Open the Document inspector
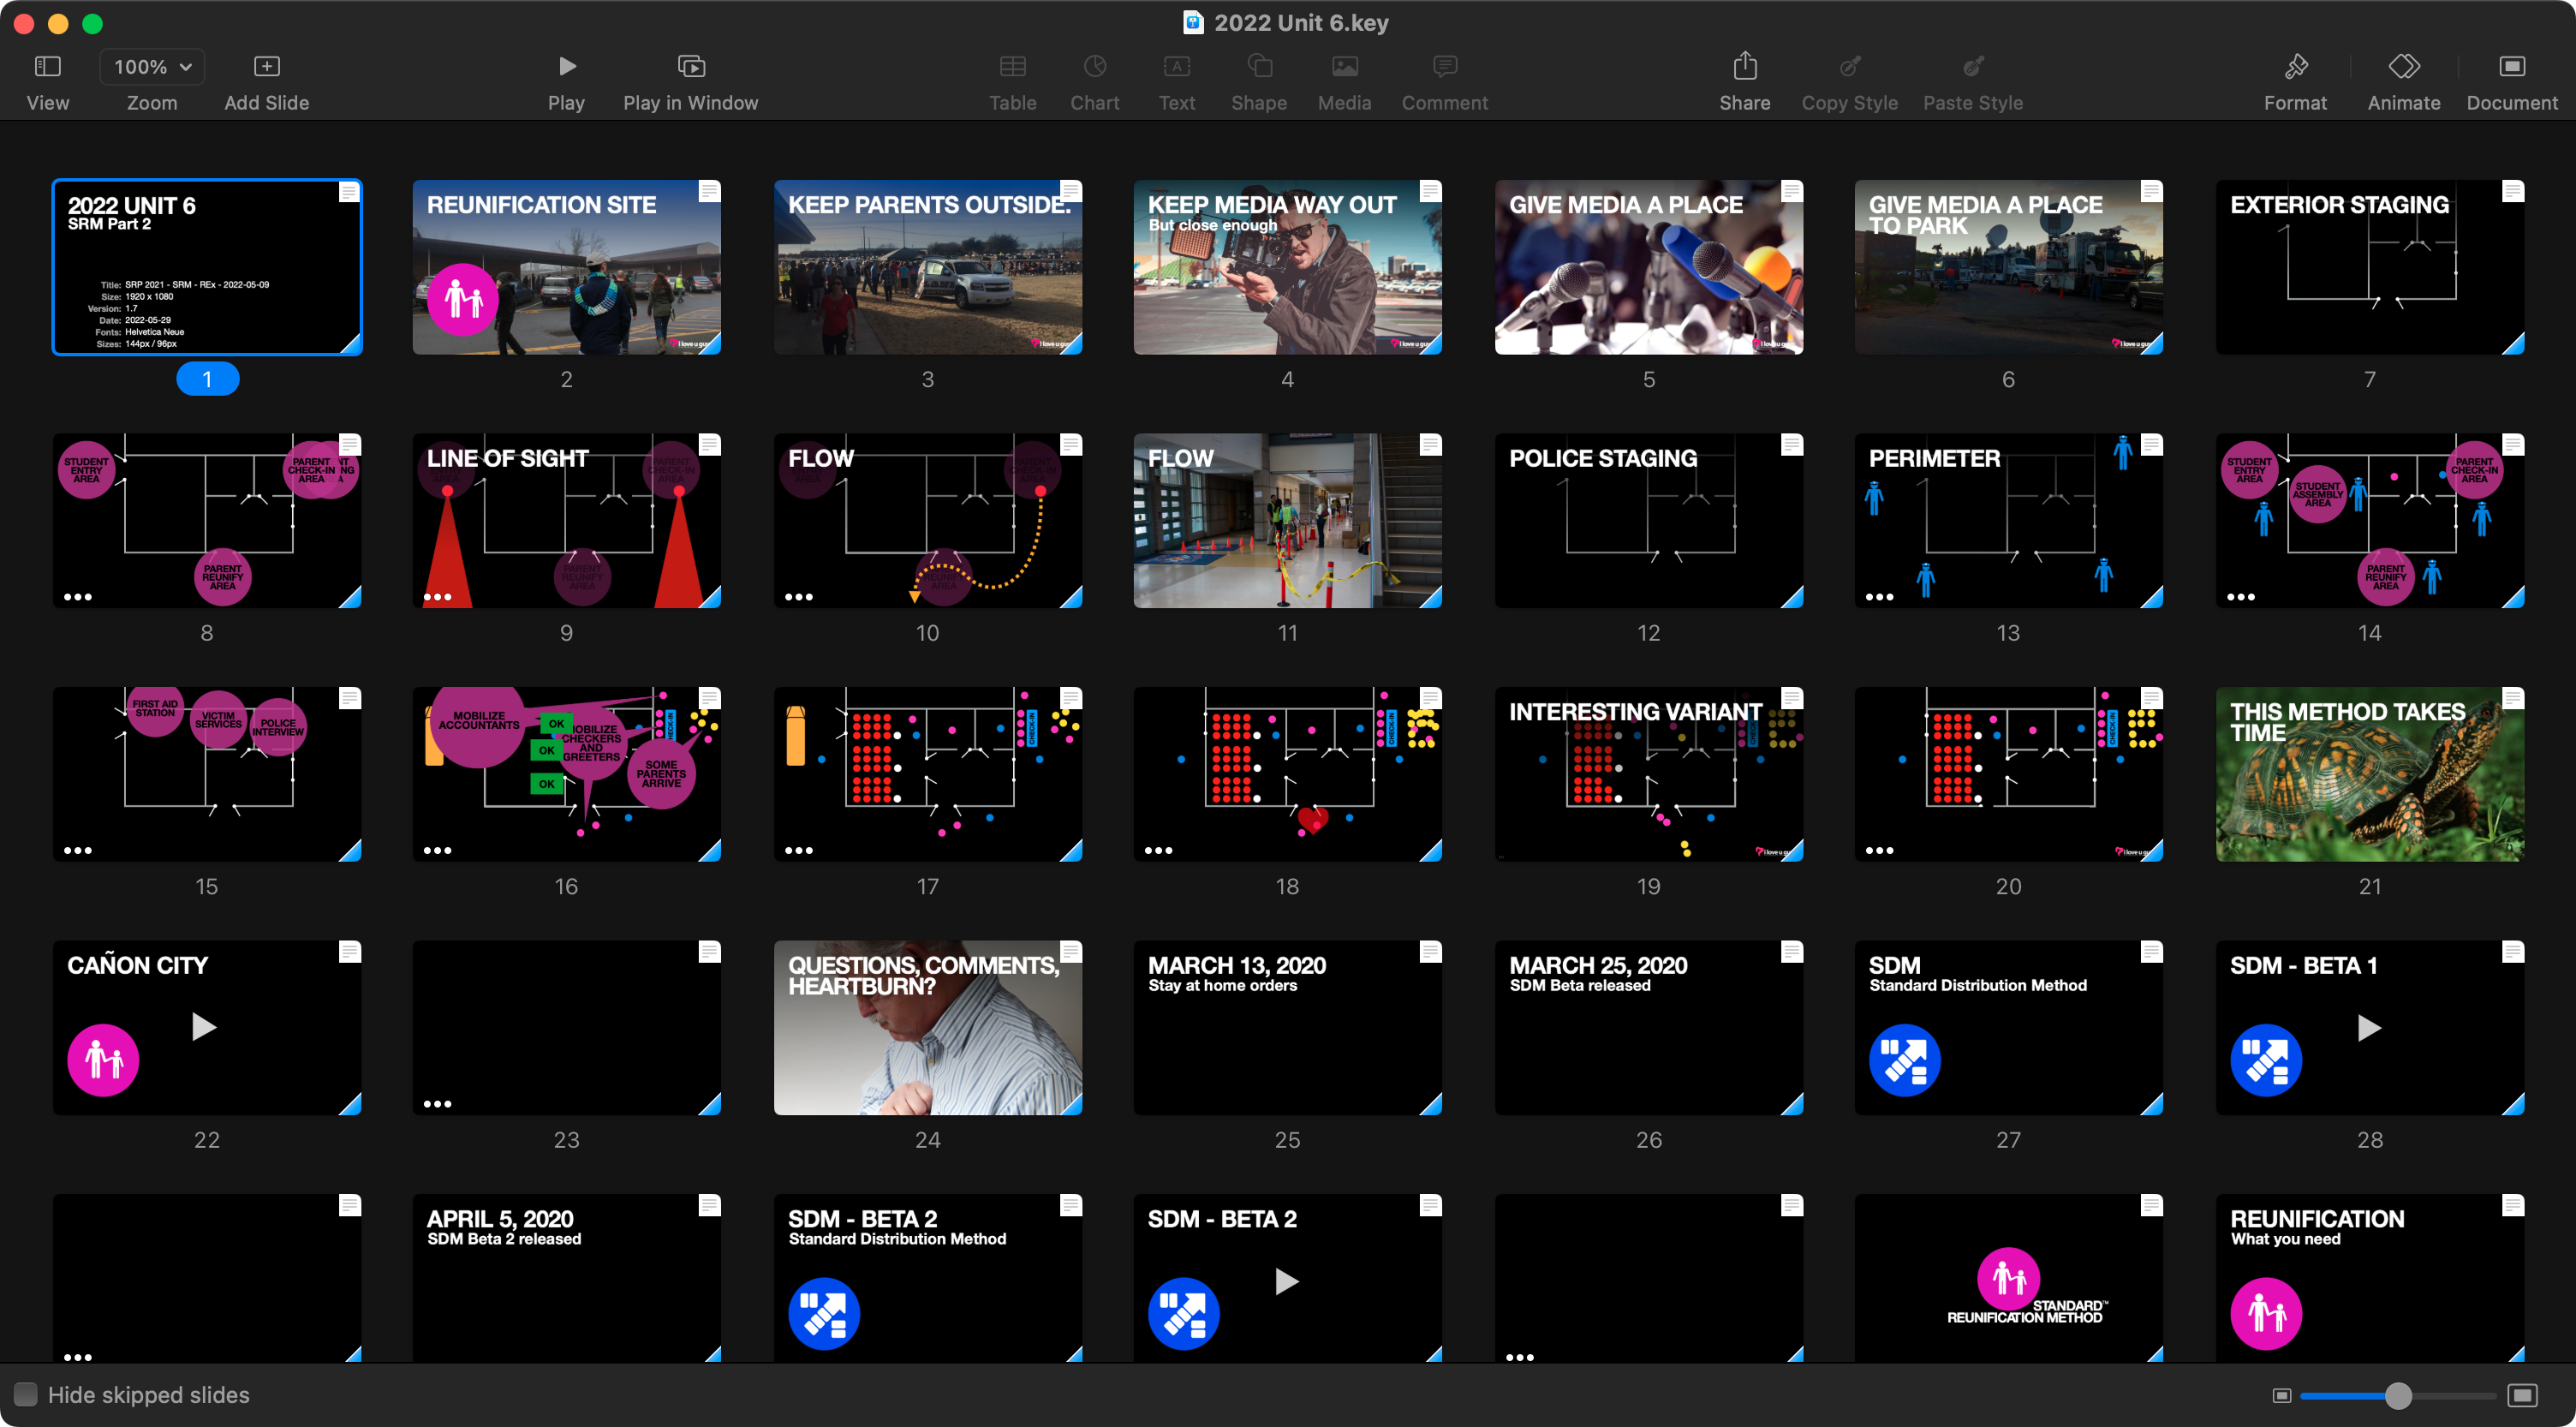Image resolution: width=2576 pixels, height=1427 pixels. point(2511,66)
